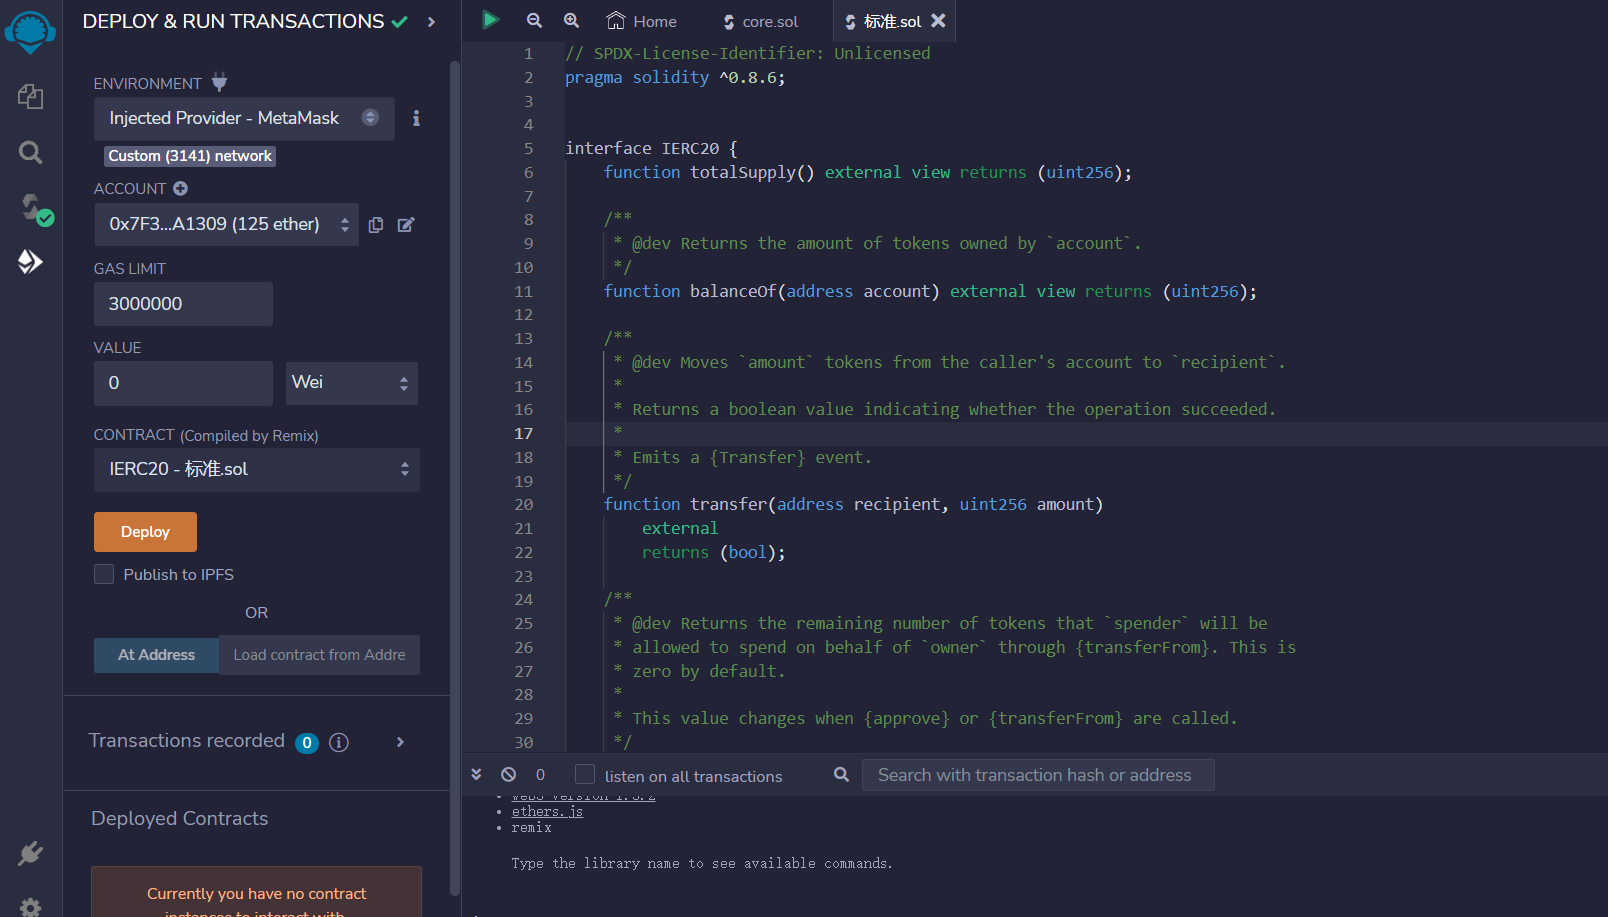Run the script with the green play icon
The width and height of the screenshot is (1608, 917).
tap(489, 20)
